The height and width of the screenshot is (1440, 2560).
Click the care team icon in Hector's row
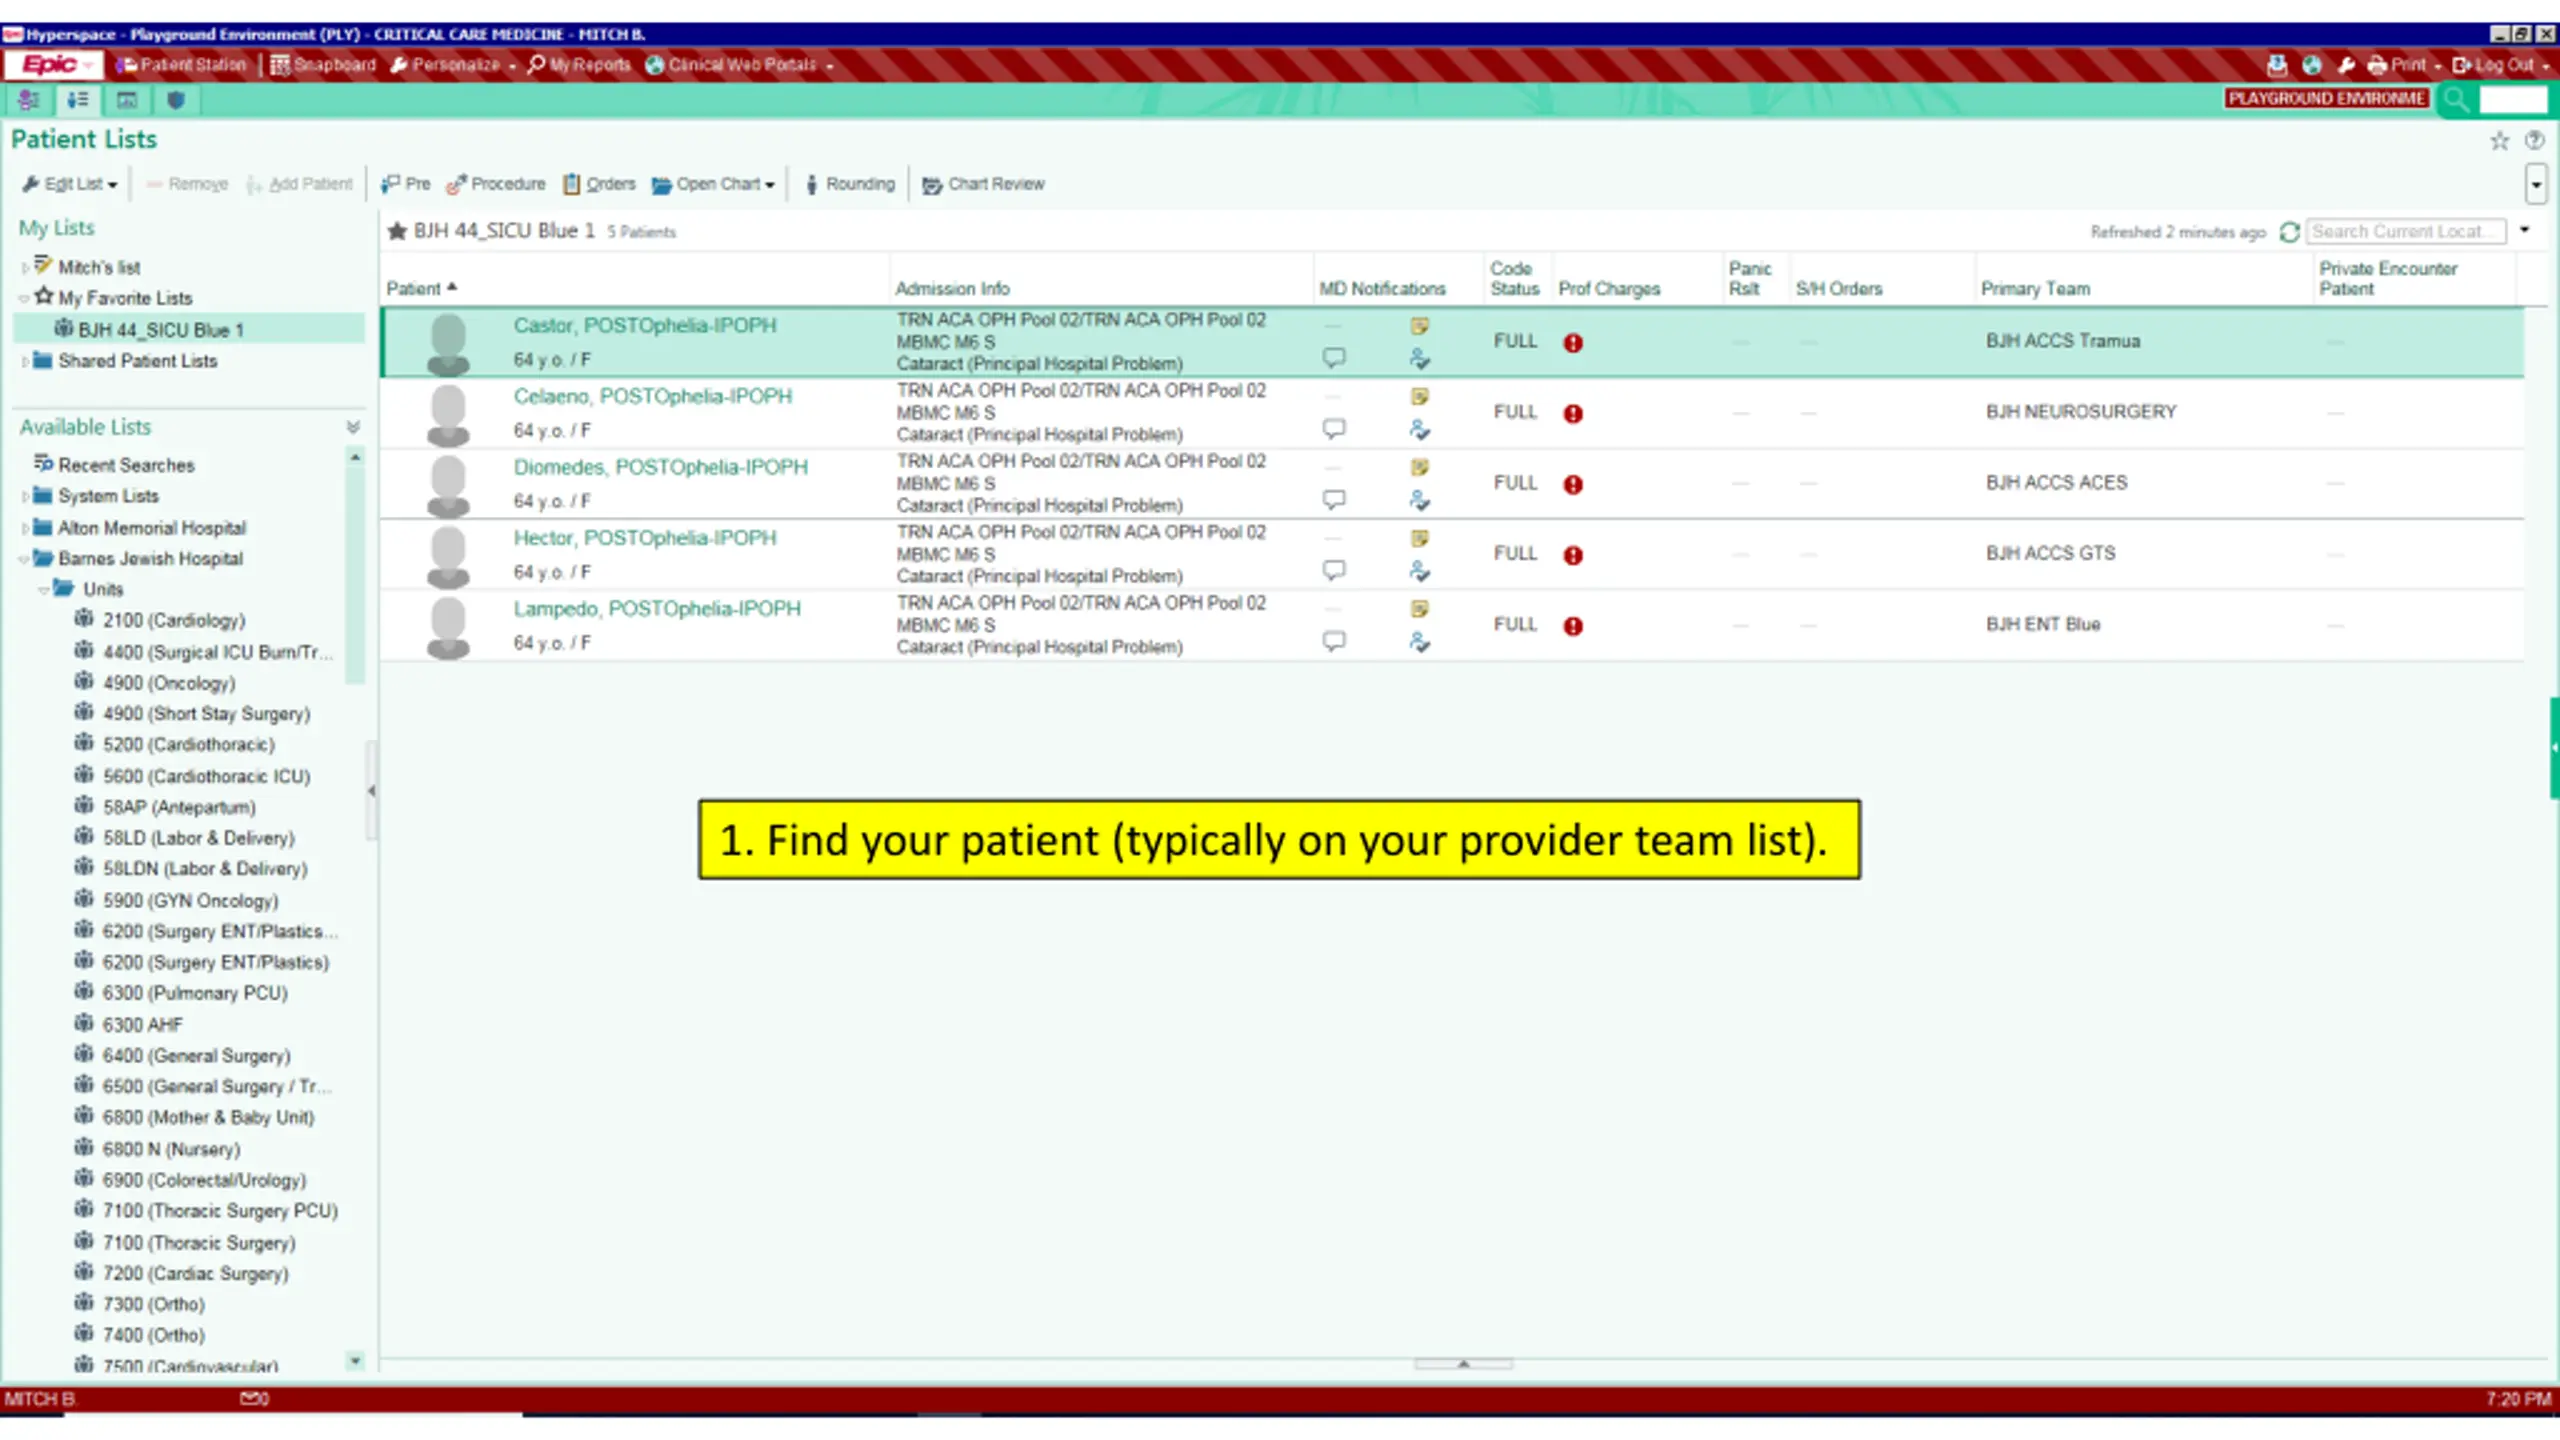click(x=1419, y=571)
